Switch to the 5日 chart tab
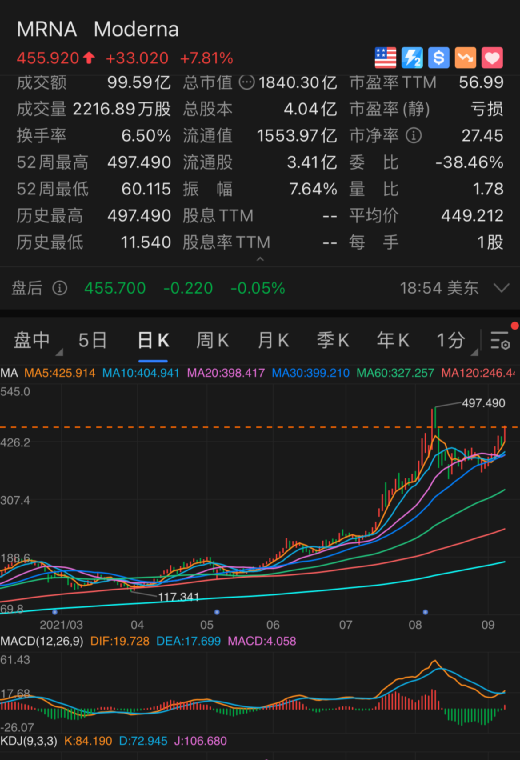 pyautogui.click(x=93, y=340)
